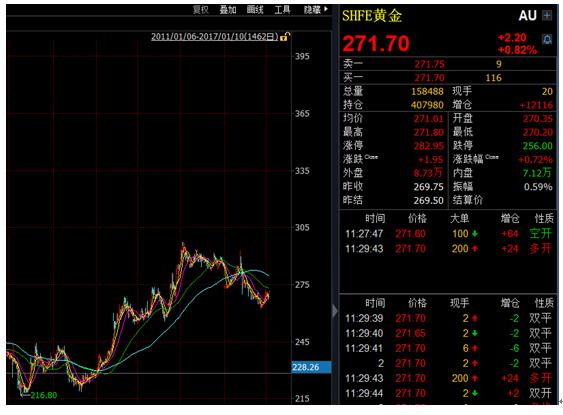Select the 216.80 low price label

click(x=43, y=395)
